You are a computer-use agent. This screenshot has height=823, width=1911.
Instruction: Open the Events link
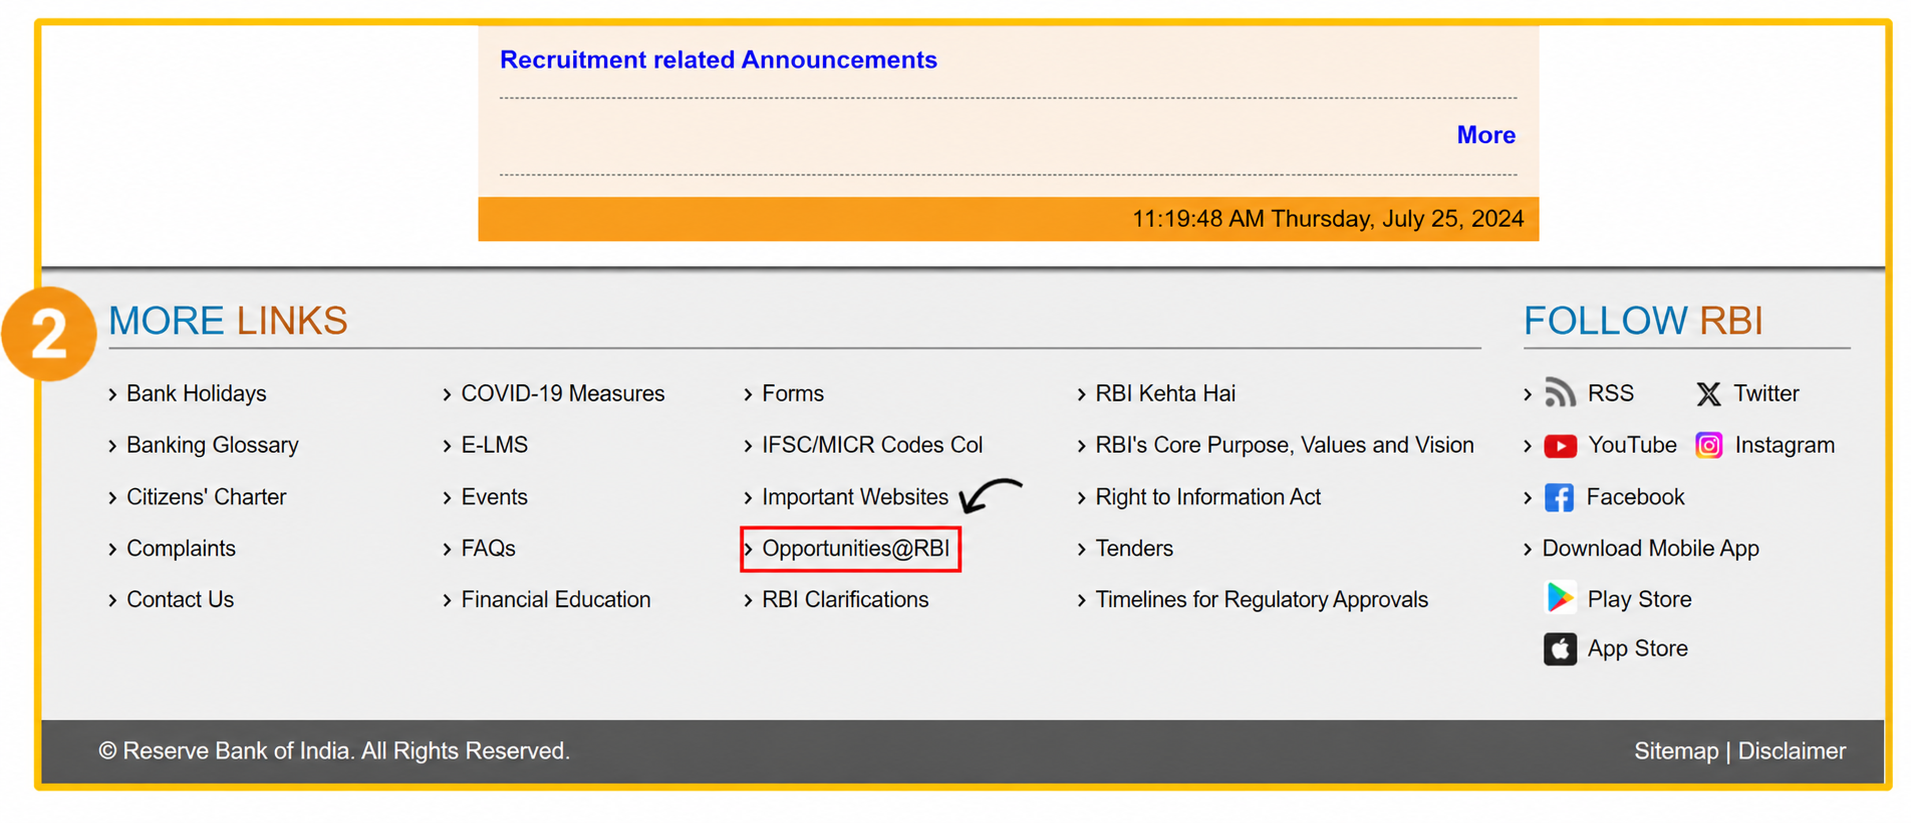point(494,497)
